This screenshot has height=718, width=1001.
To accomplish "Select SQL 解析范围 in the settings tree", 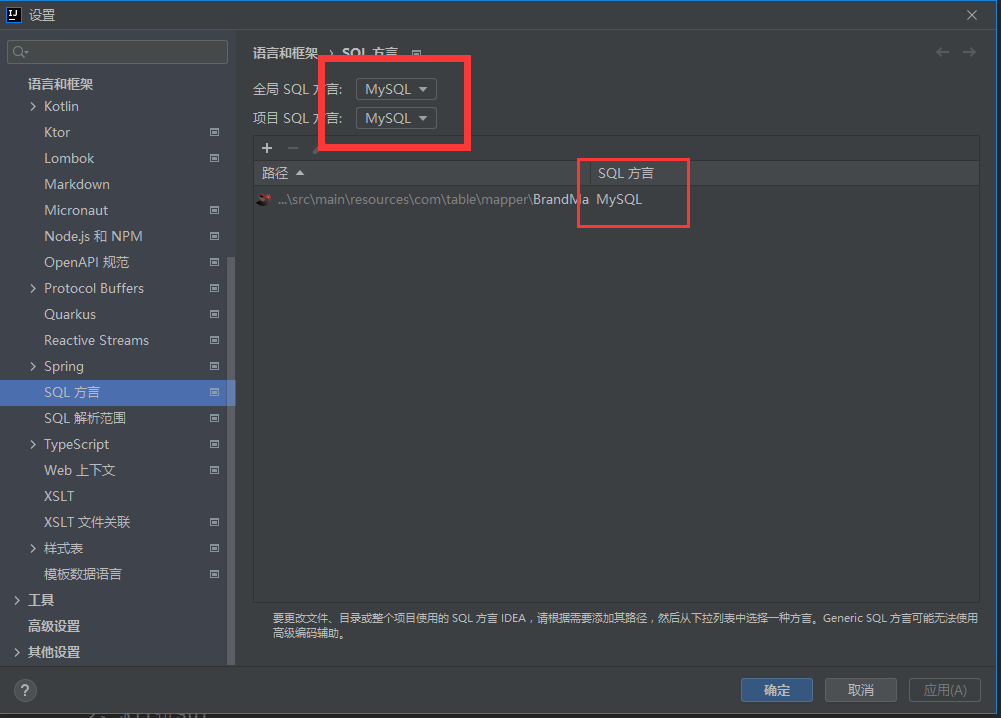I will click(85, 418).
